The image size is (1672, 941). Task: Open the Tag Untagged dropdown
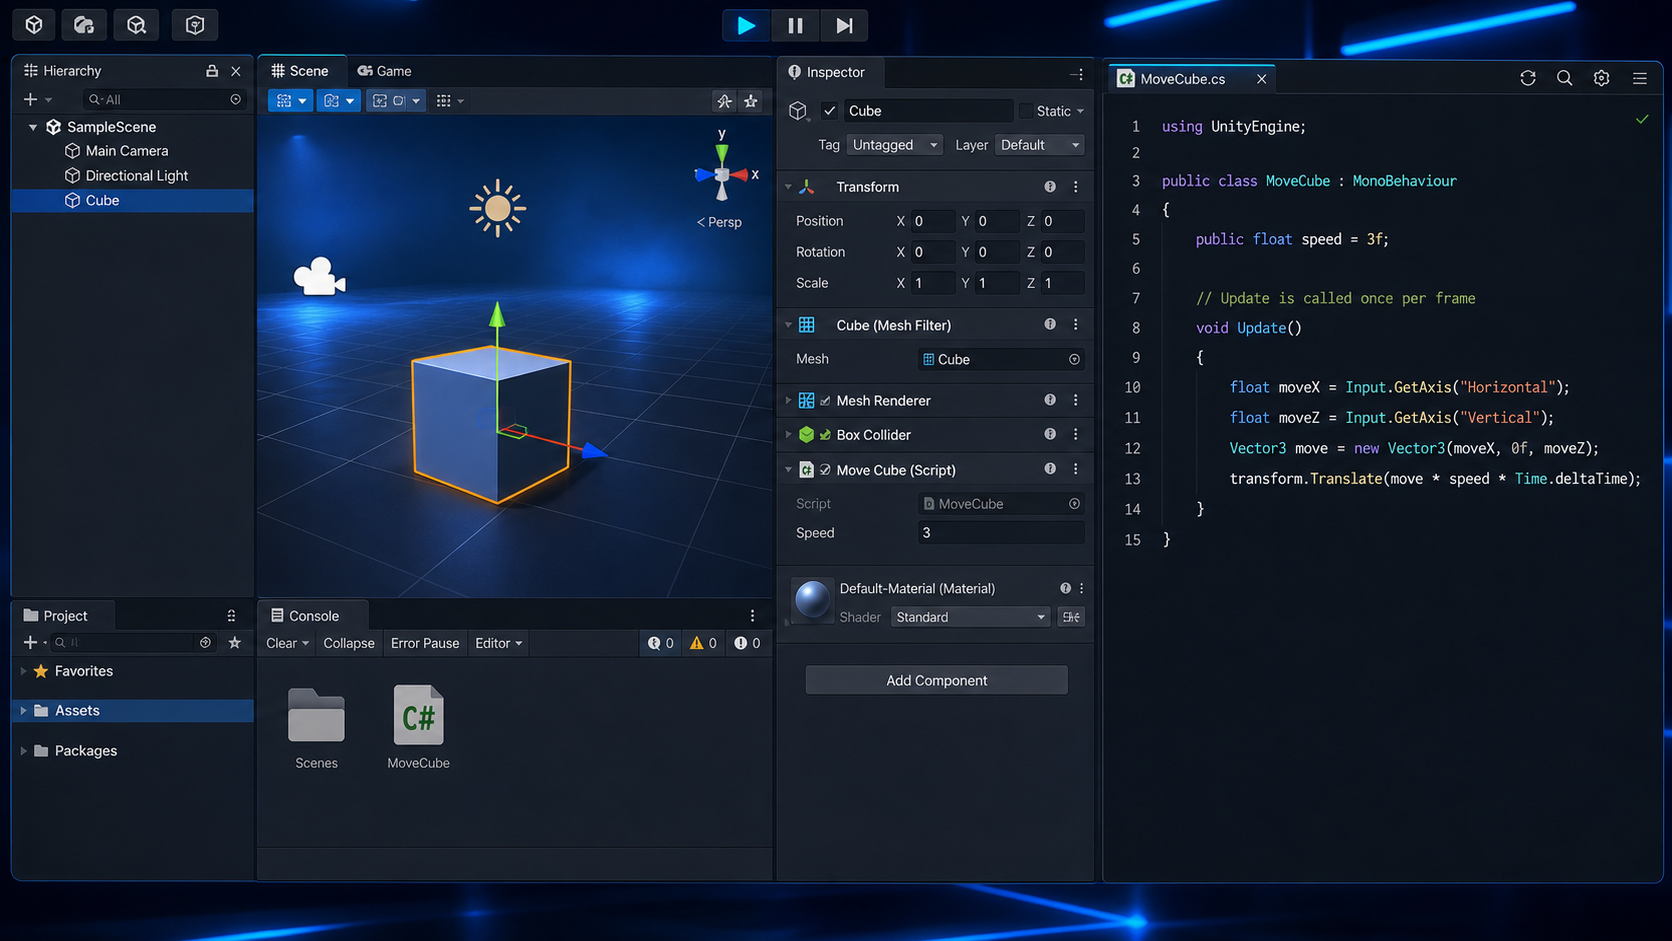click(894, 145)
